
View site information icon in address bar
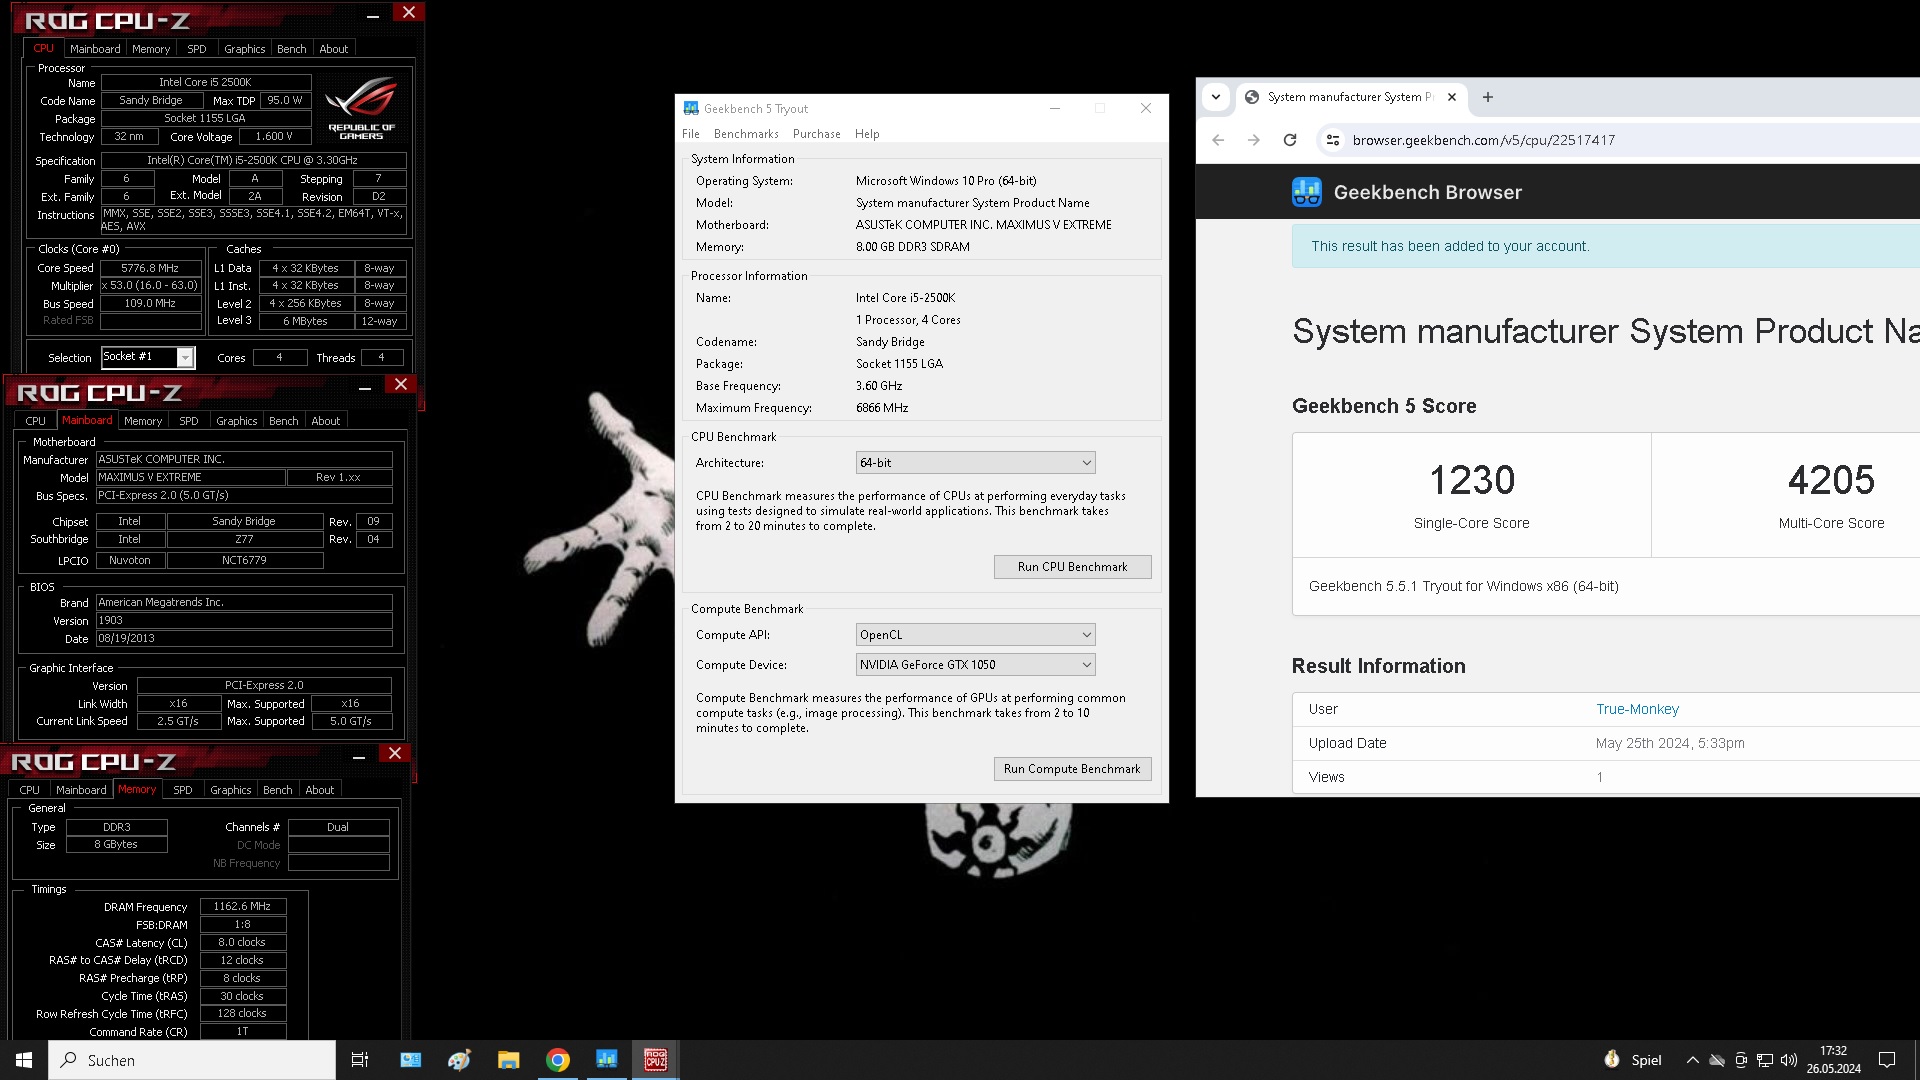point(1333,140)
